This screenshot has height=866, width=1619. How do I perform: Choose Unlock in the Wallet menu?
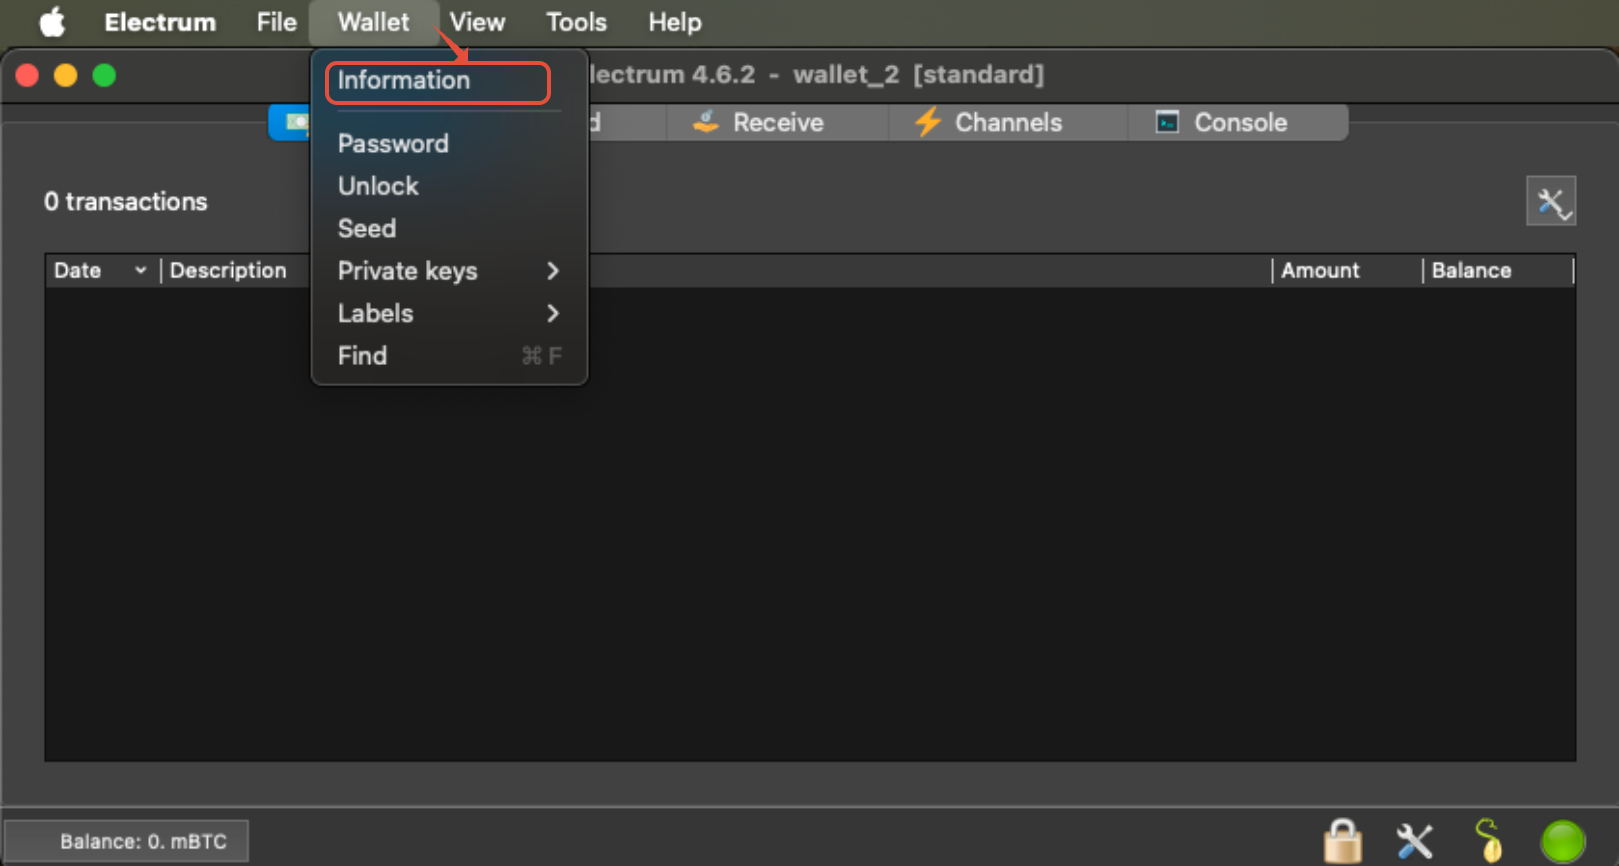click(x=449, y=186)
